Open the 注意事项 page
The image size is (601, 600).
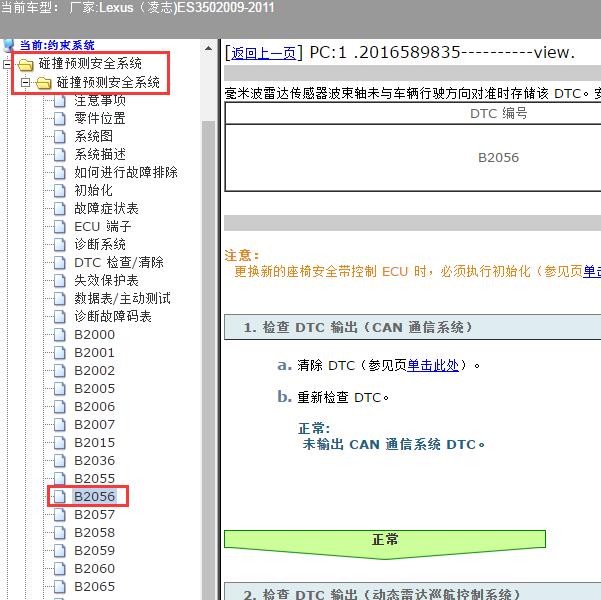coord(100,100)
